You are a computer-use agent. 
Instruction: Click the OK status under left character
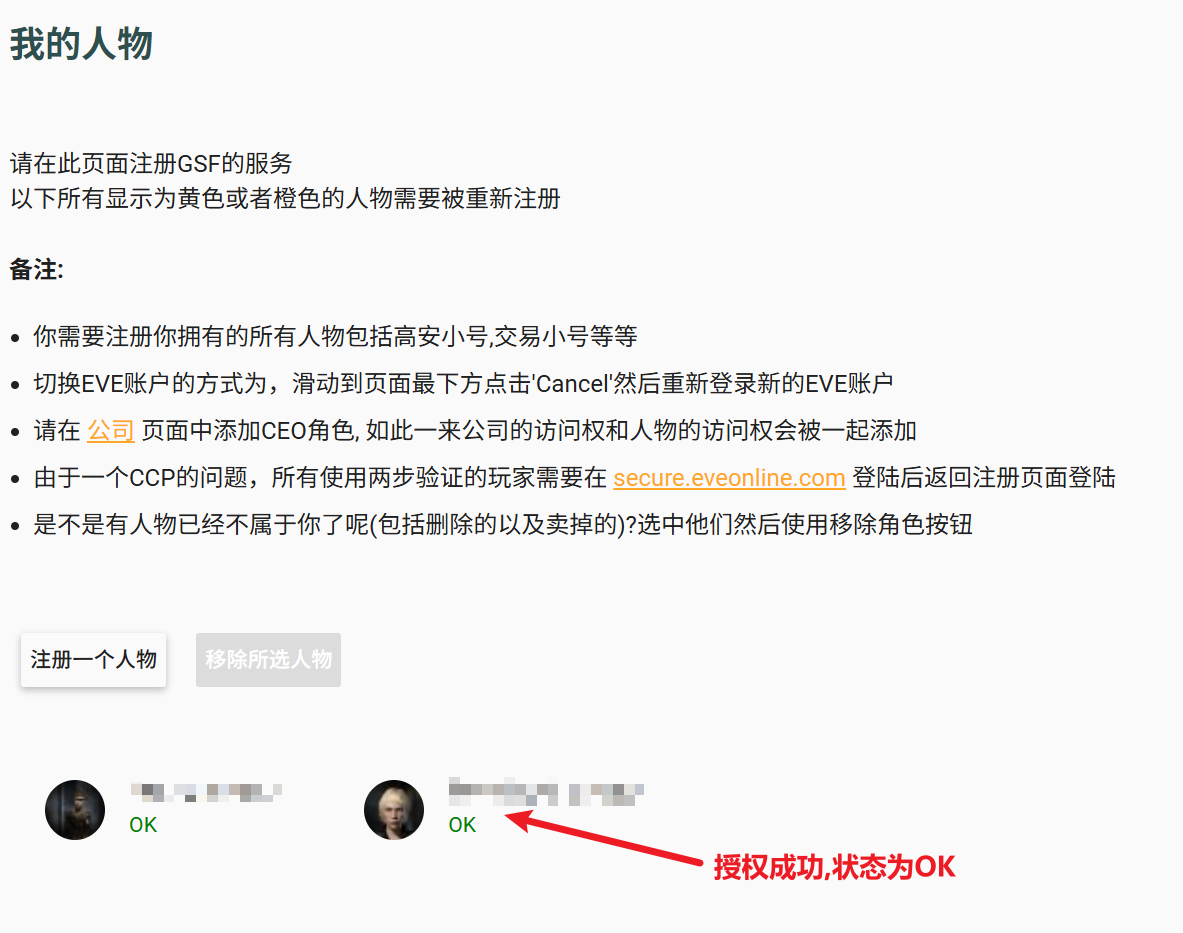click(x=143, y=825)
